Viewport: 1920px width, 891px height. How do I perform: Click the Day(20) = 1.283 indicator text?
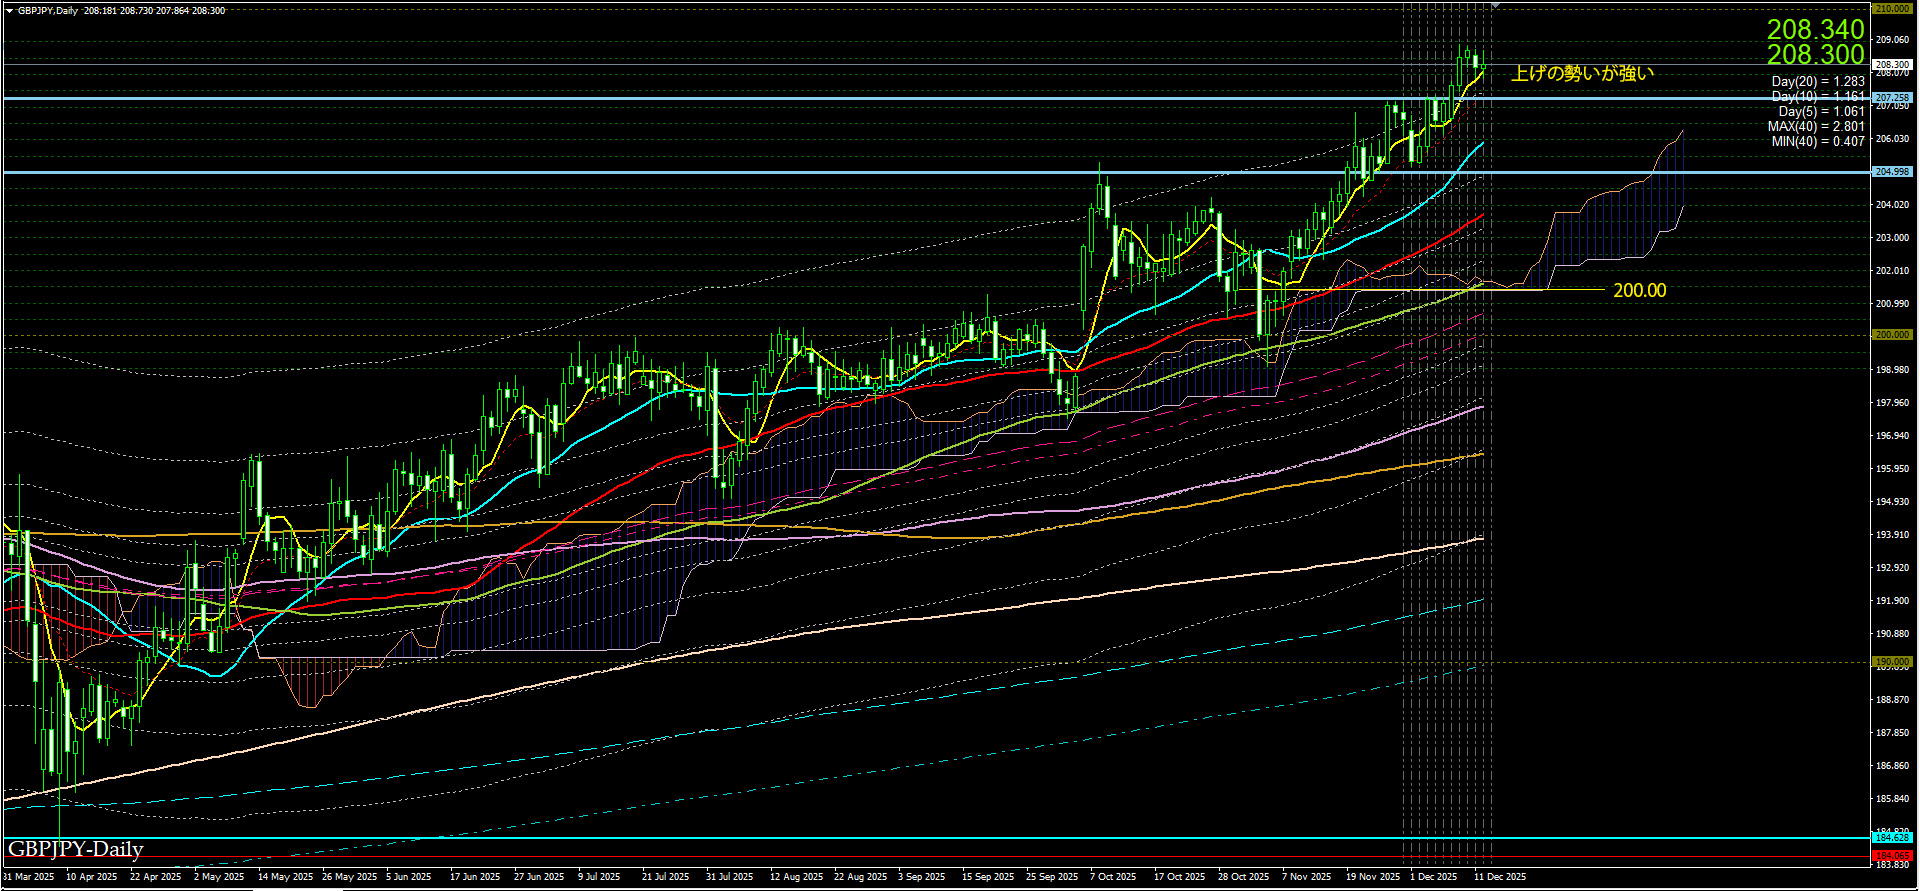tap(1817, 82)
